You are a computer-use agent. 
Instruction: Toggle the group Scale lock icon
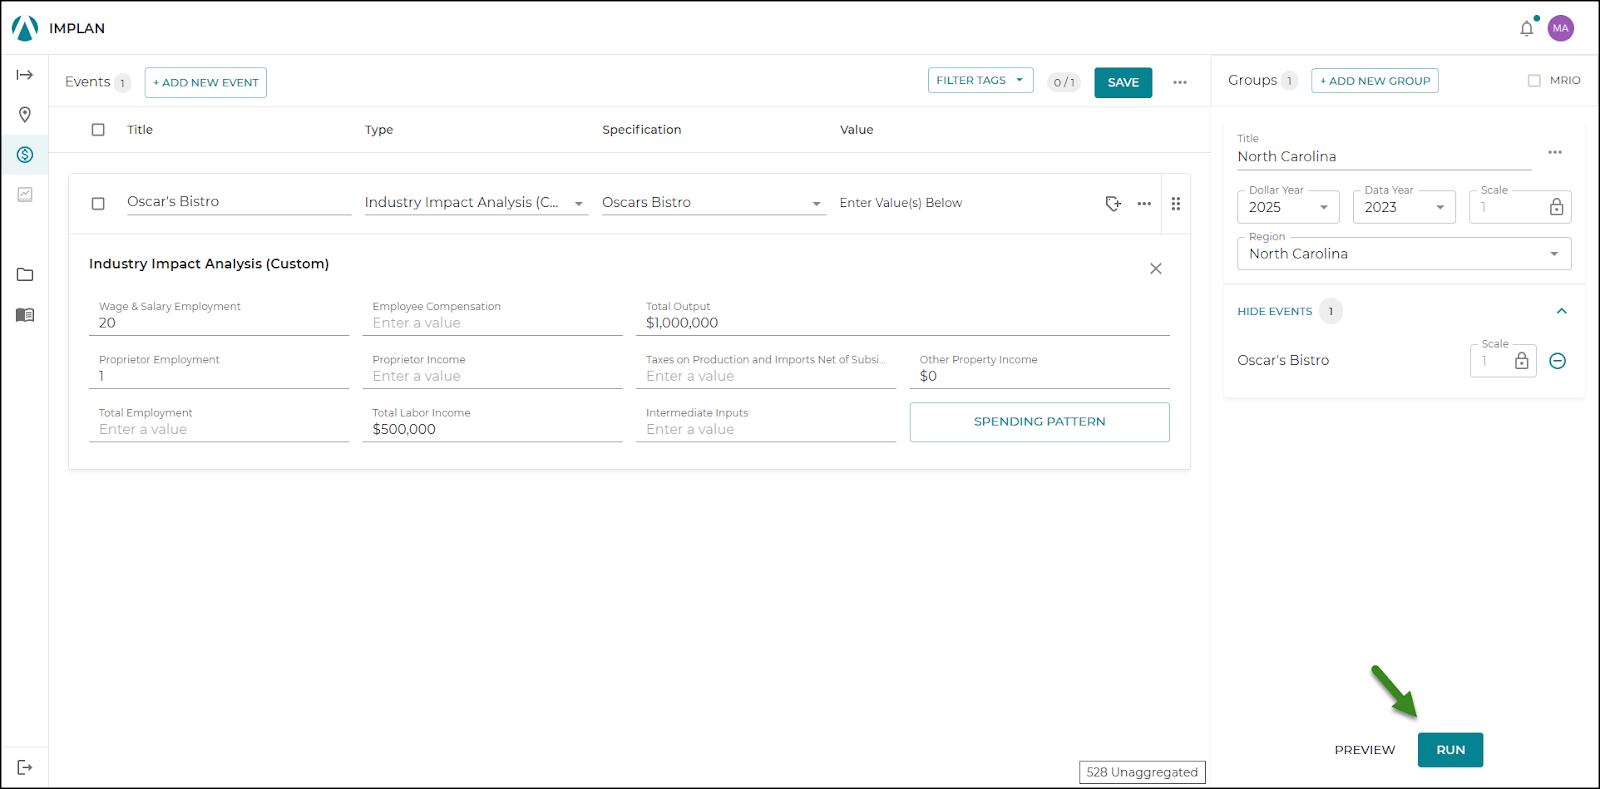1557,207
